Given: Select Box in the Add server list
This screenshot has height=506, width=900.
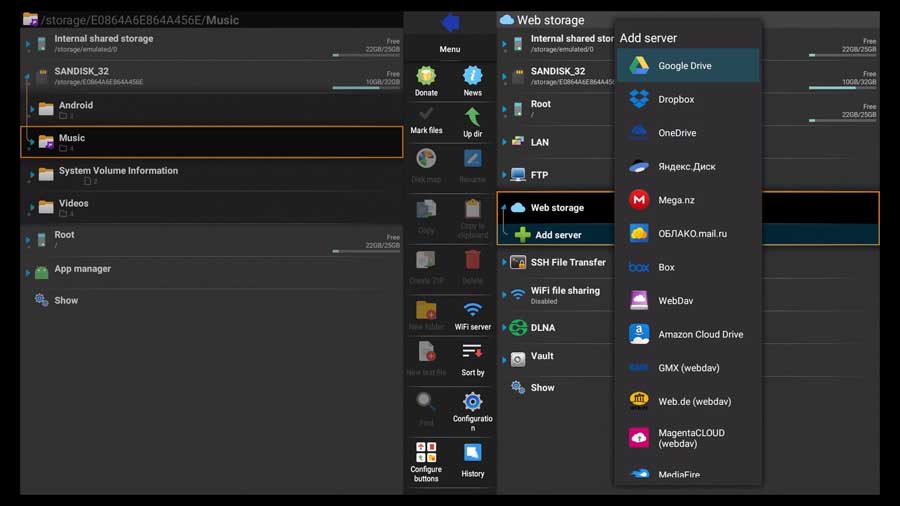Looking at the screenshot, I should pyautogui.click(x=688, y=267).
